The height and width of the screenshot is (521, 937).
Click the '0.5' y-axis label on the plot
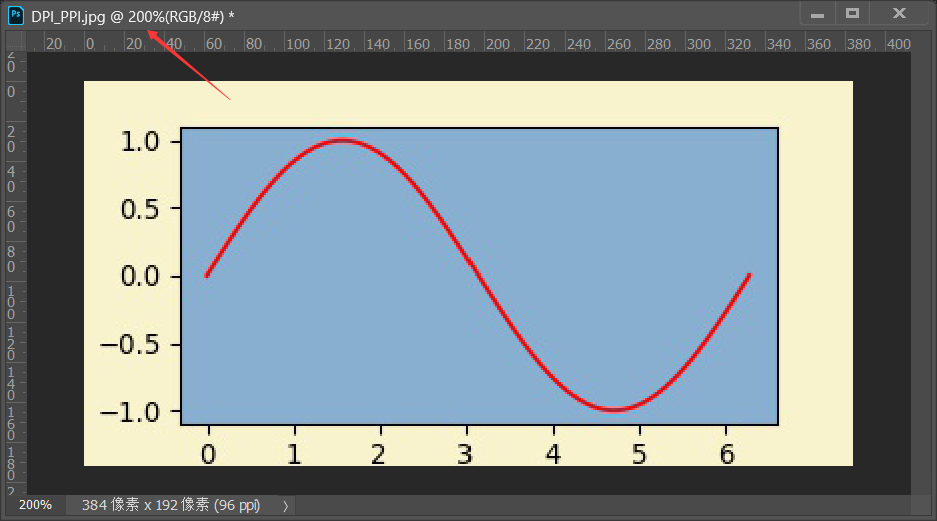pos(140,209)
